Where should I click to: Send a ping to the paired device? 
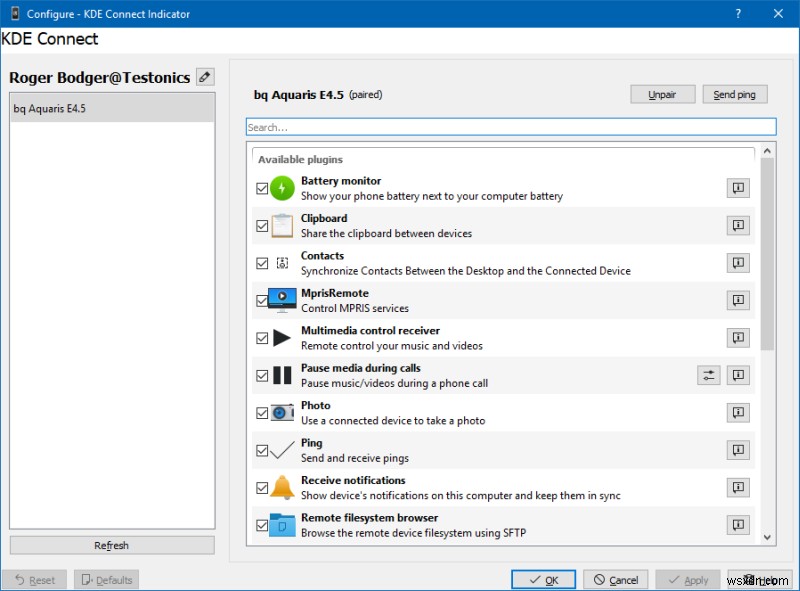[735, 94]
